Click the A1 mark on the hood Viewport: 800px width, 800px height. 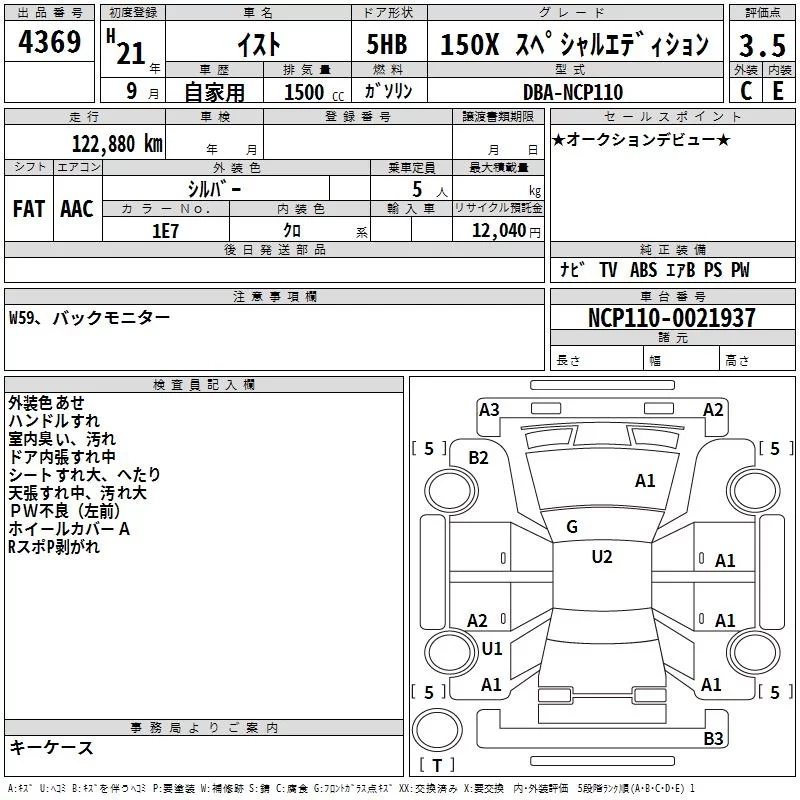[x=645, y=481]
